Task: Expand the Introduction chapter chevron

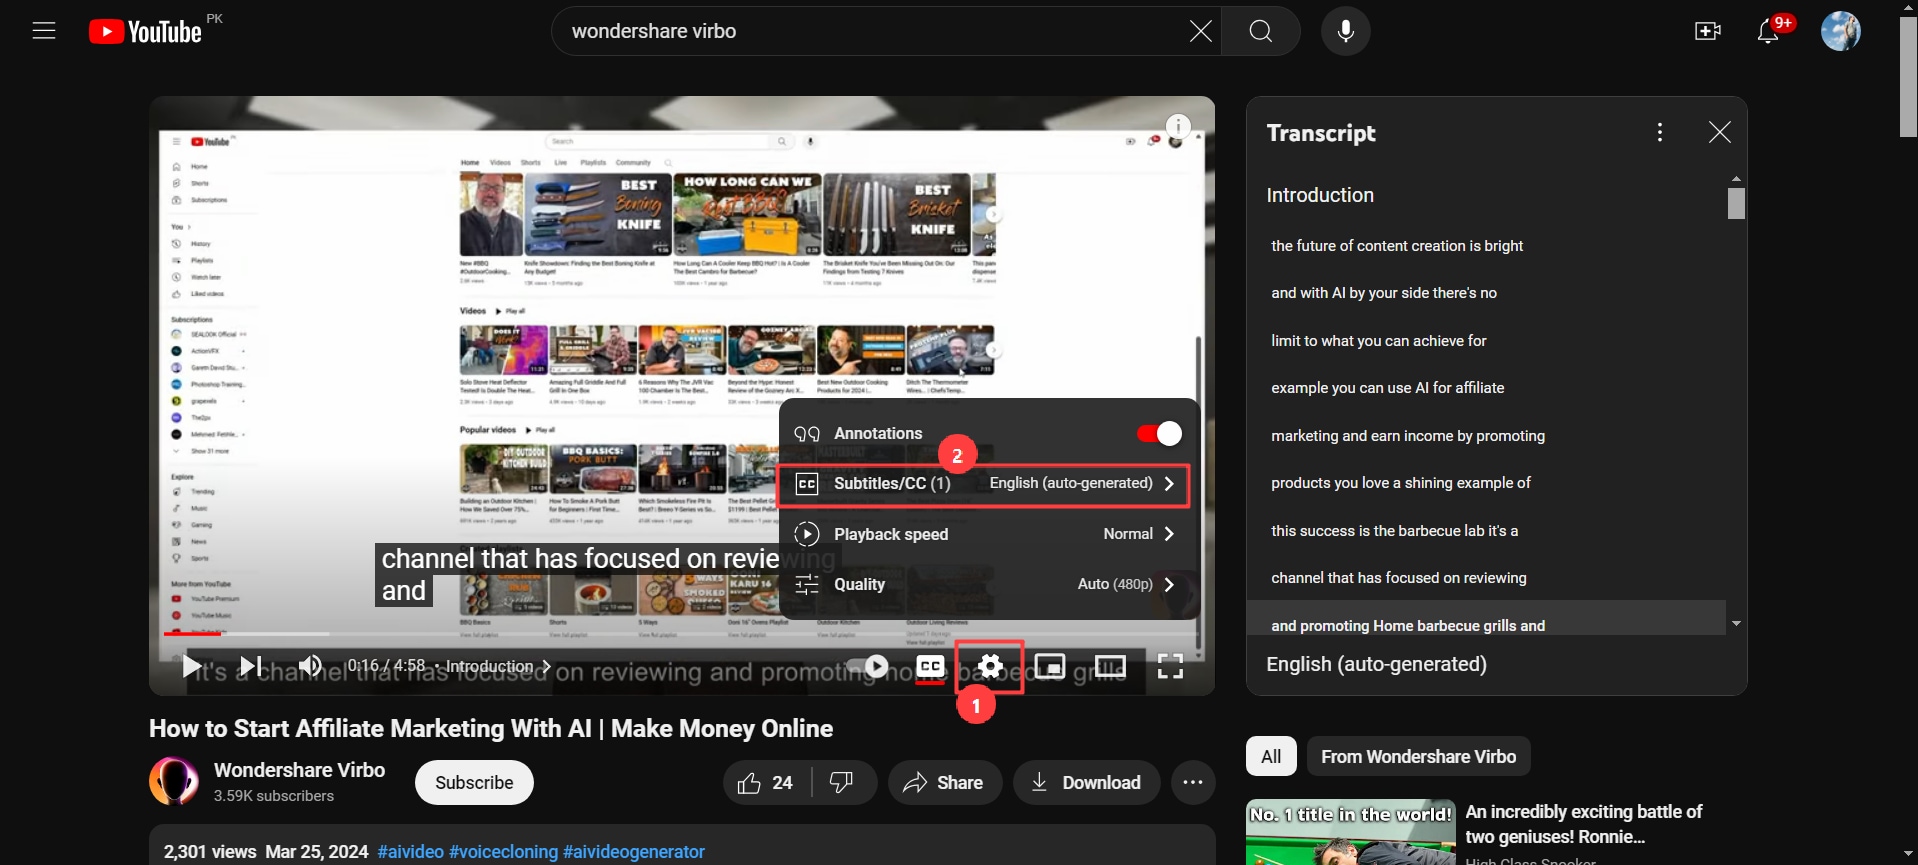Action: pos(546,666)
